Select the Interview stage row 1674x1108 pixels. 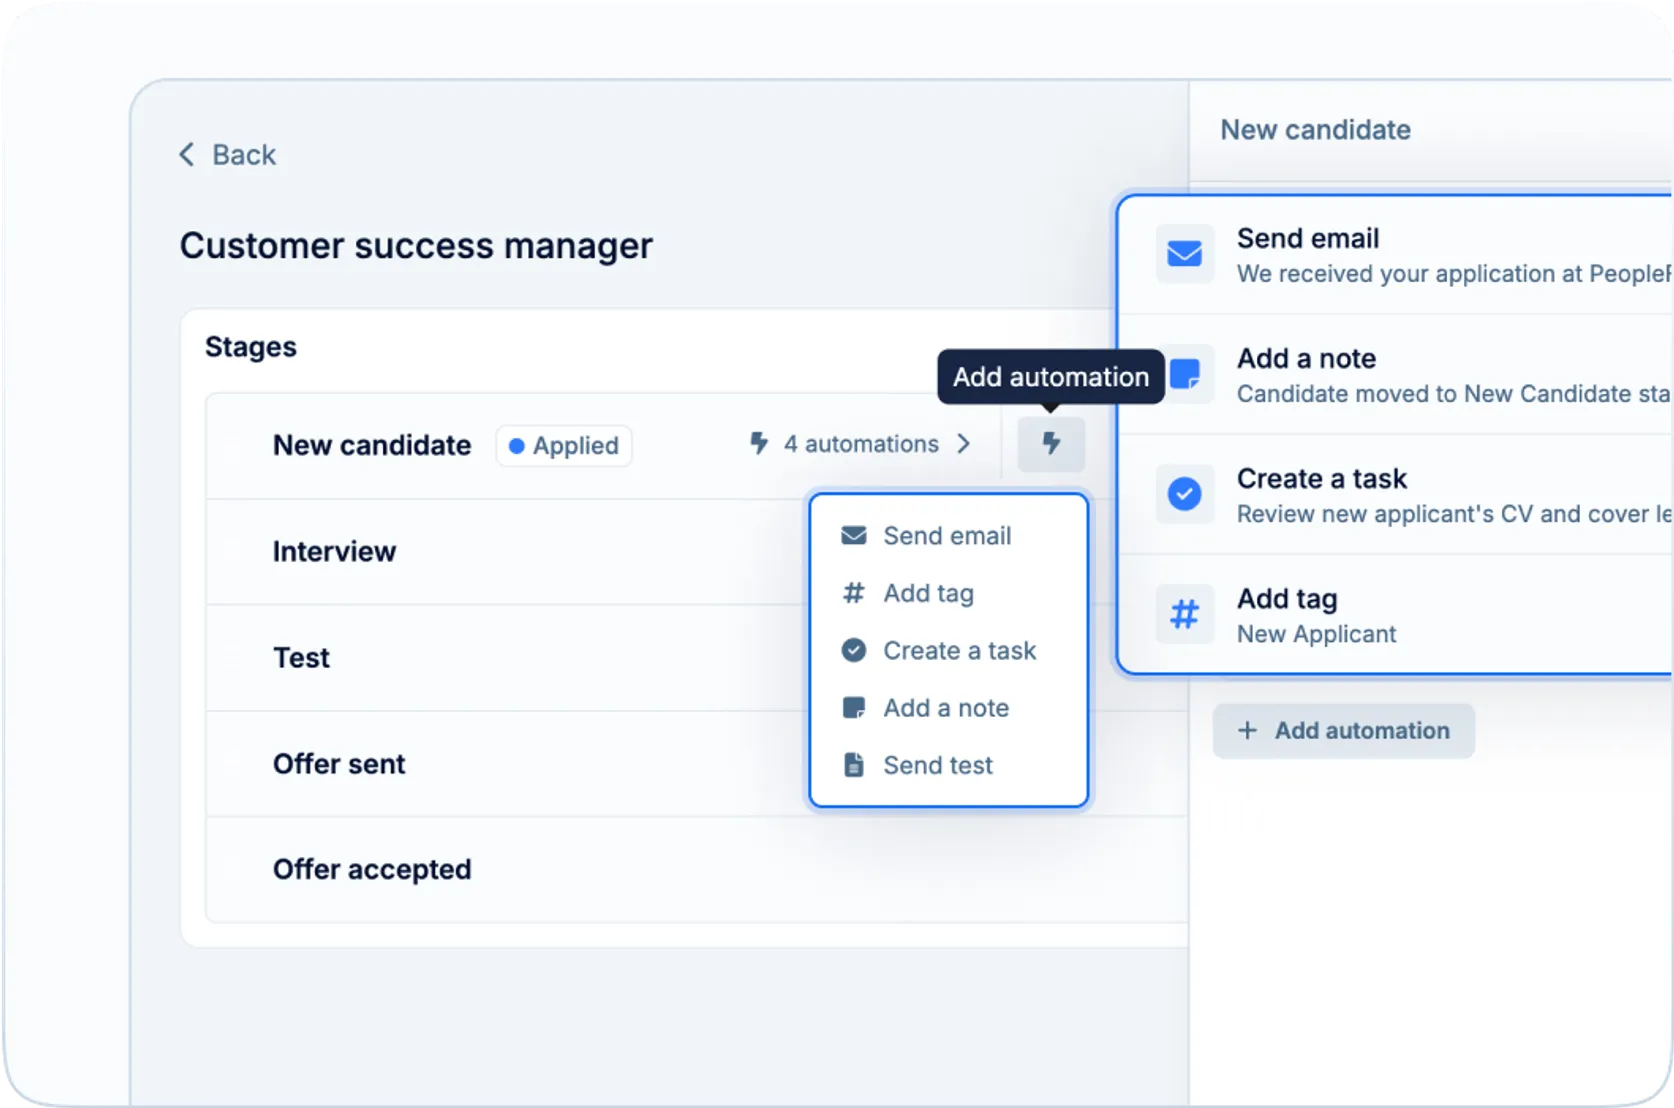tap(335, 552)
